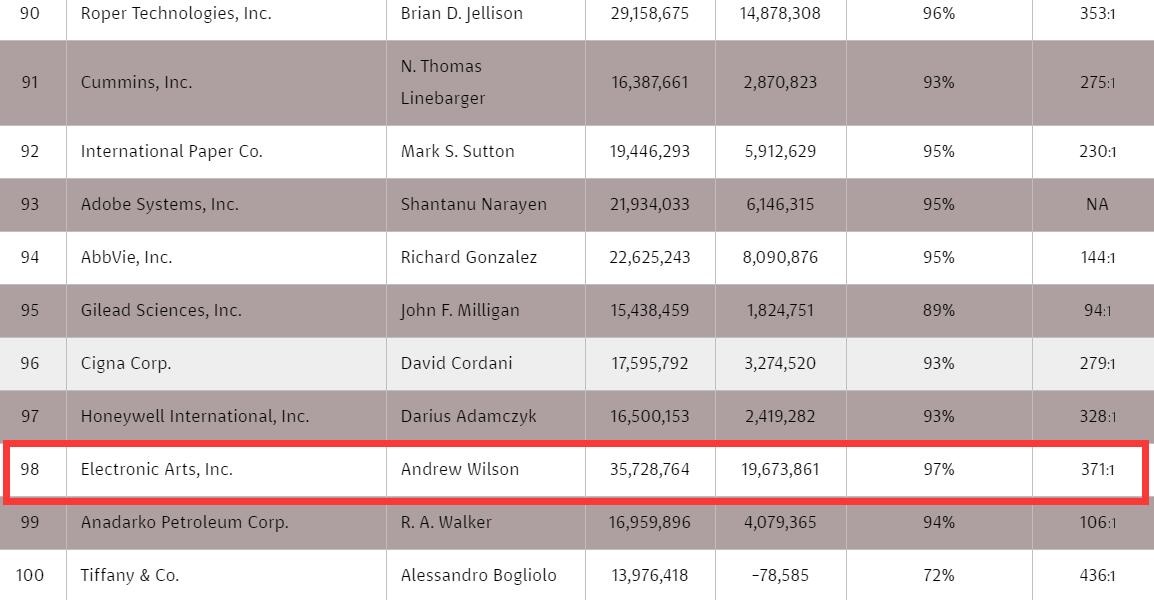The width and height of the screenshot is (1154, 600).
Task: Select John F. Milligan's name
Action: pyautogui.click(x=459, y=310)
